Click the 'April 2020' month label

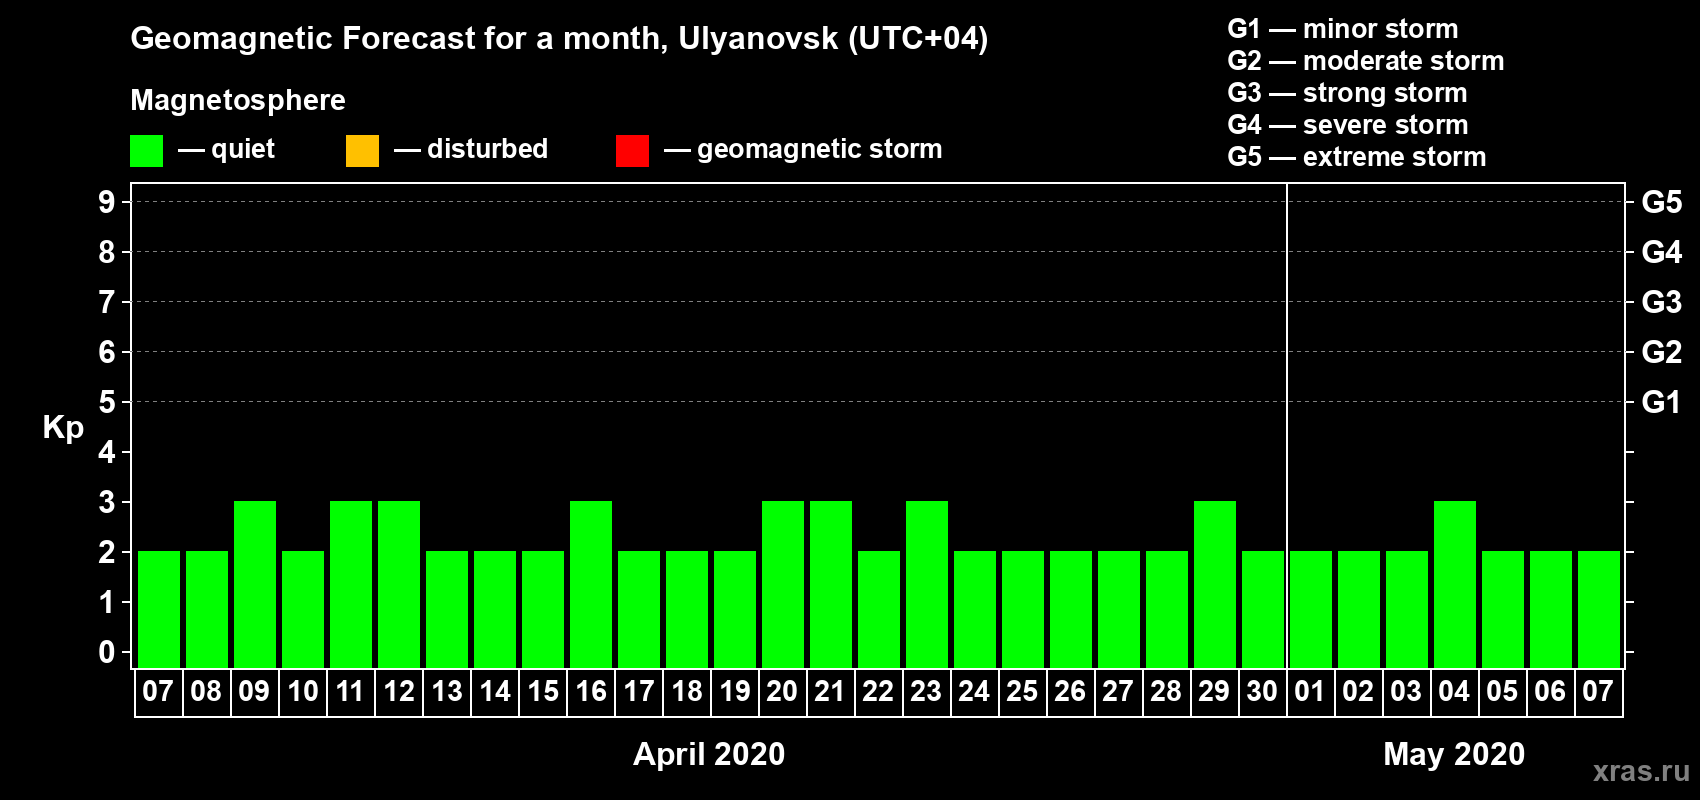coord(709,754)
